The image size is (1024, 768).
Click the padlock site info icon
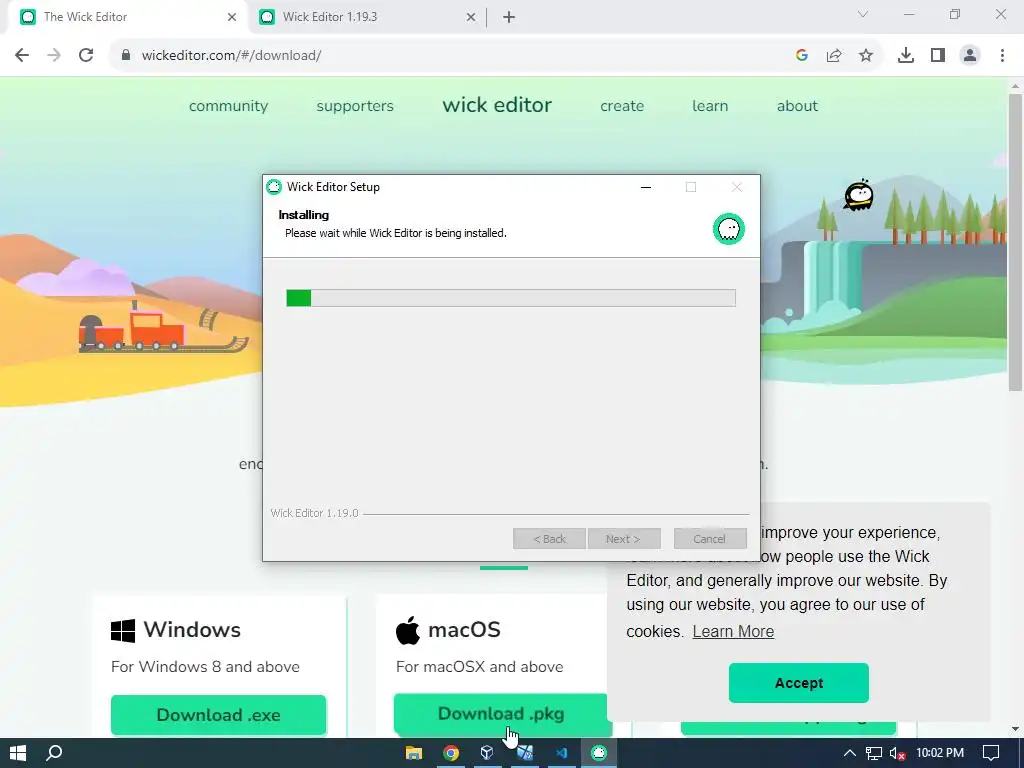tap(126, 55)
